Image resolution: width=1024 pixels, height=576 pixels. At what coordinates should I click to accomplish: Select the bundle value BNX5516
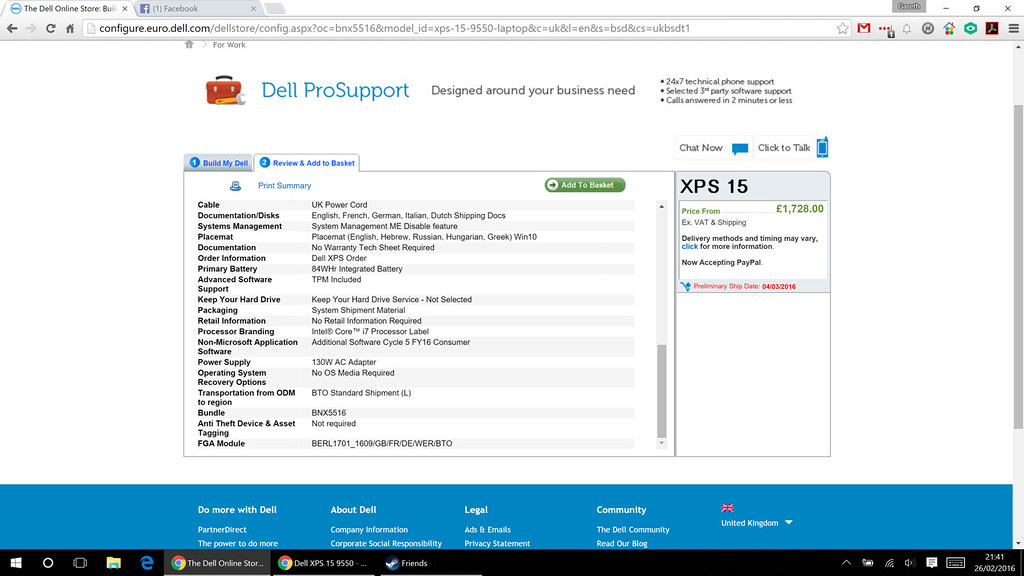pos(328,413)
